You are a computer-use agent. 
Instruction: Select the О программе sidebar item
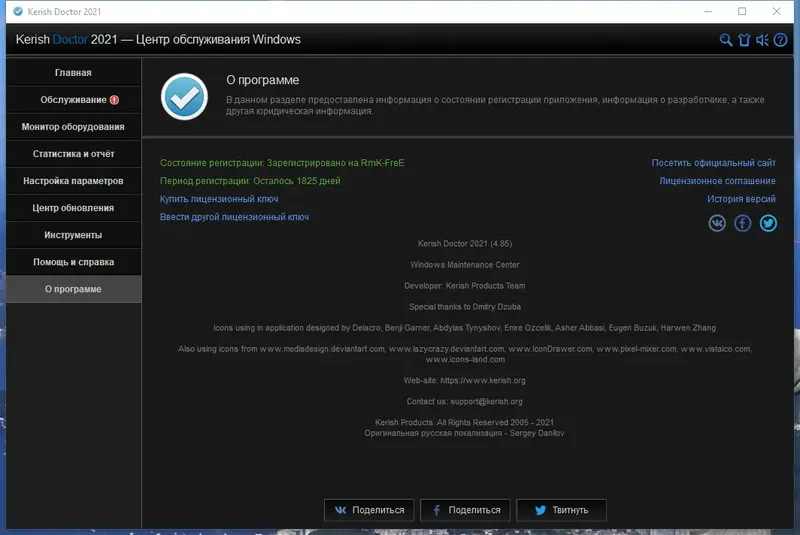click(73, 289)
